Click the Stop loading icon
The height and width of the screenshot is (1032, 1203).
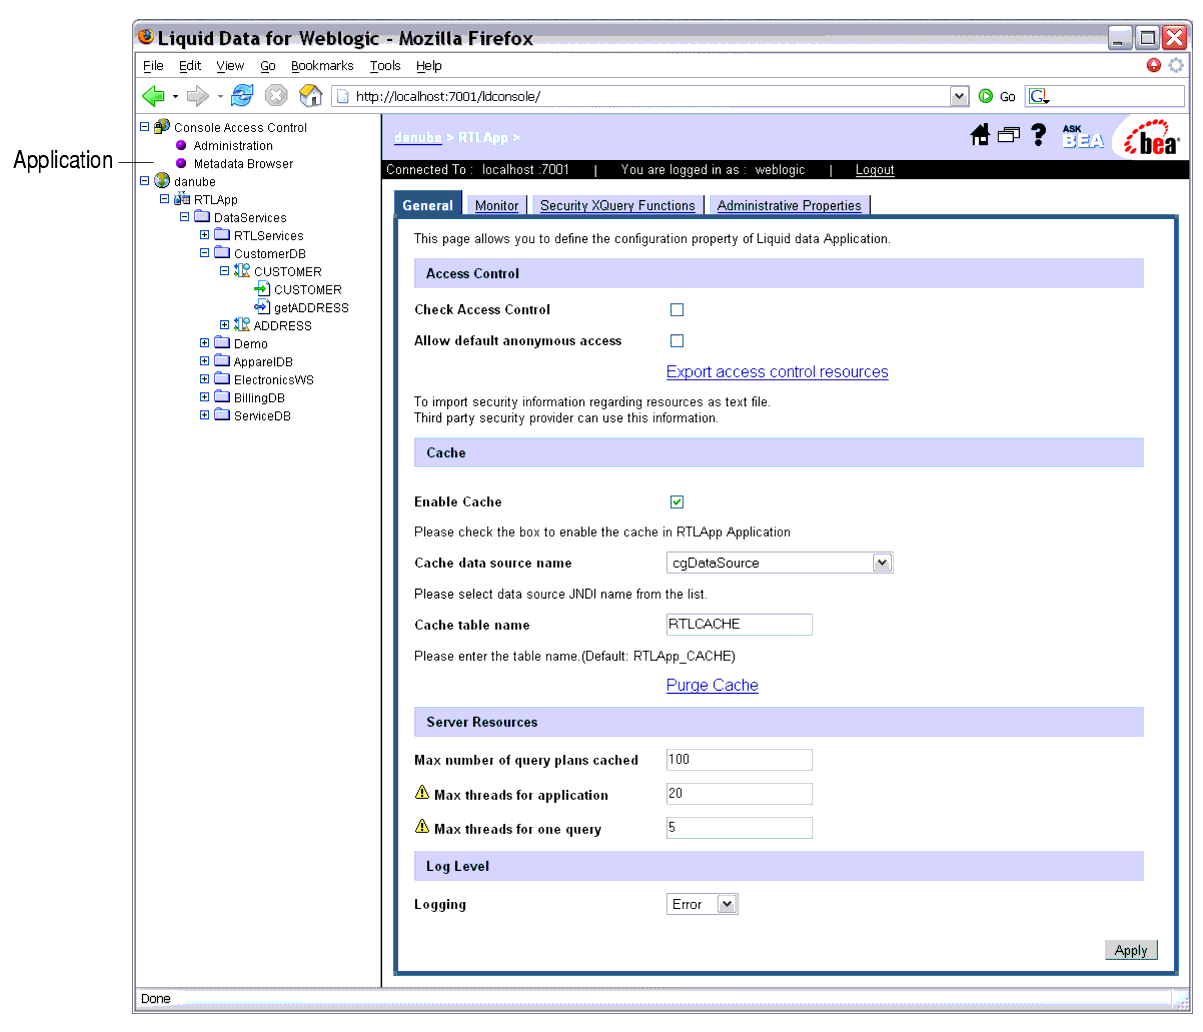pyautogui.click(x=276, y=95)
